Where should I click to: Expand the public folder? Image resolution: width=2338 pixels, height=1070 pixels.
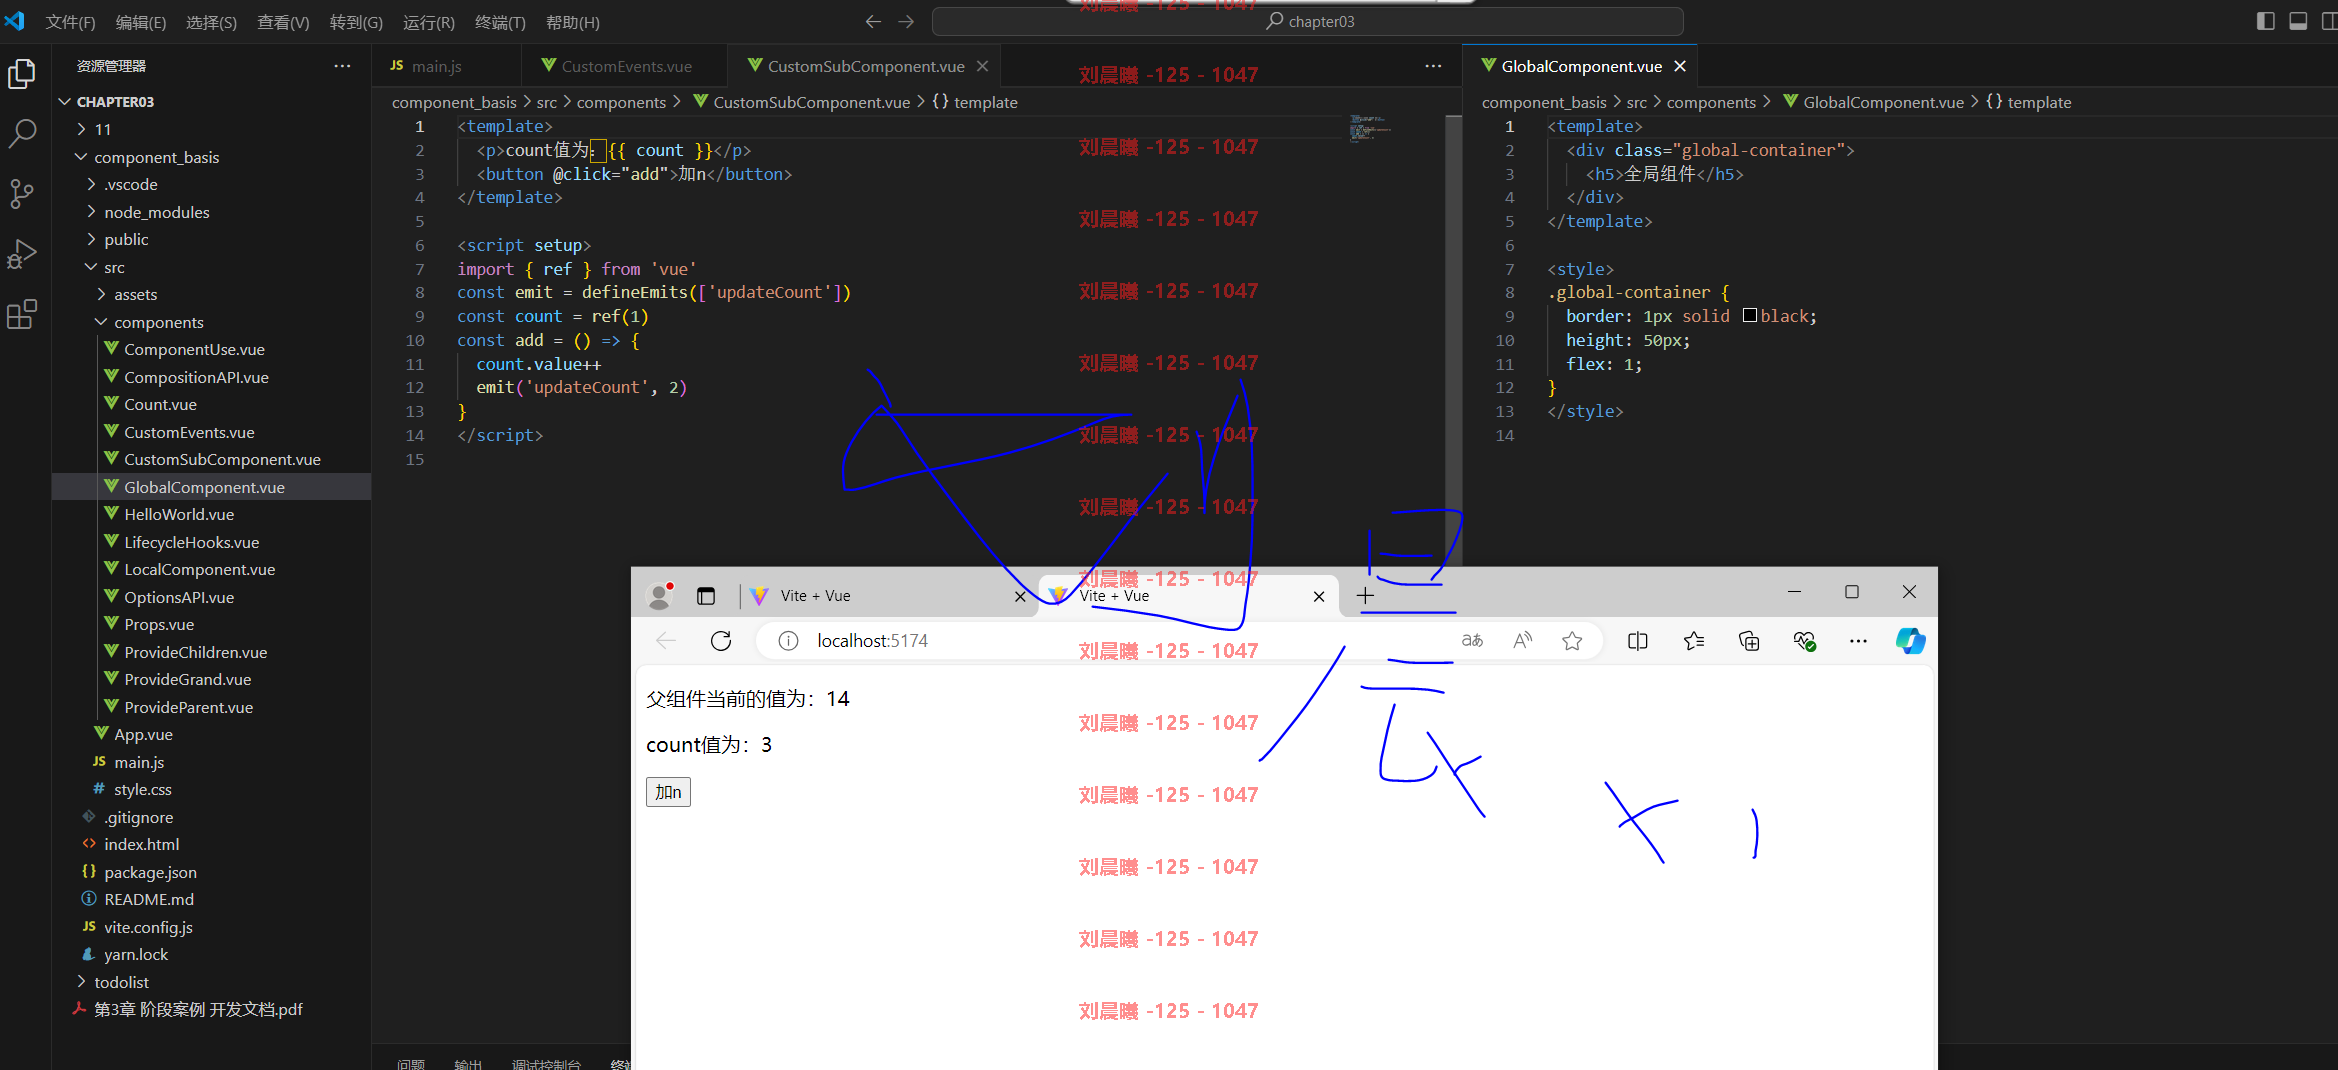(92, 239)
